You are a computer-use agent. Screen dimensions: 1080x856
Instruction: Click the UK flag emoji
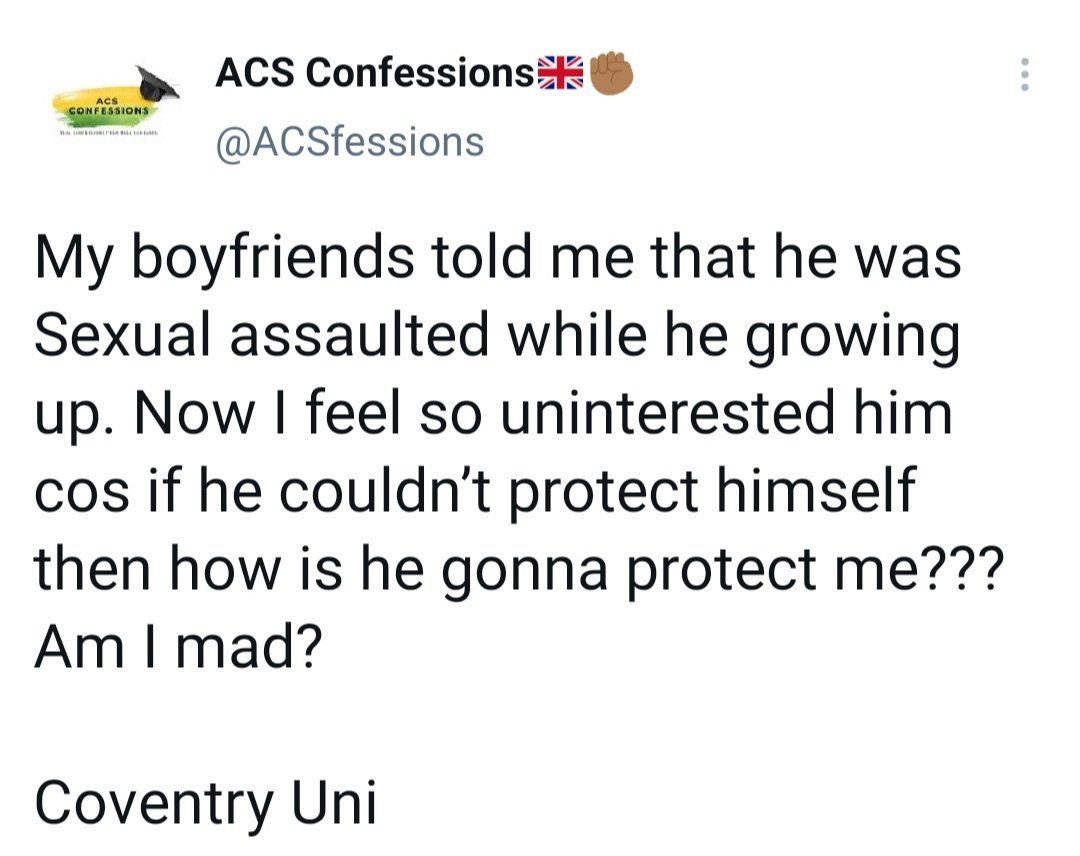(x=561, y=74)
